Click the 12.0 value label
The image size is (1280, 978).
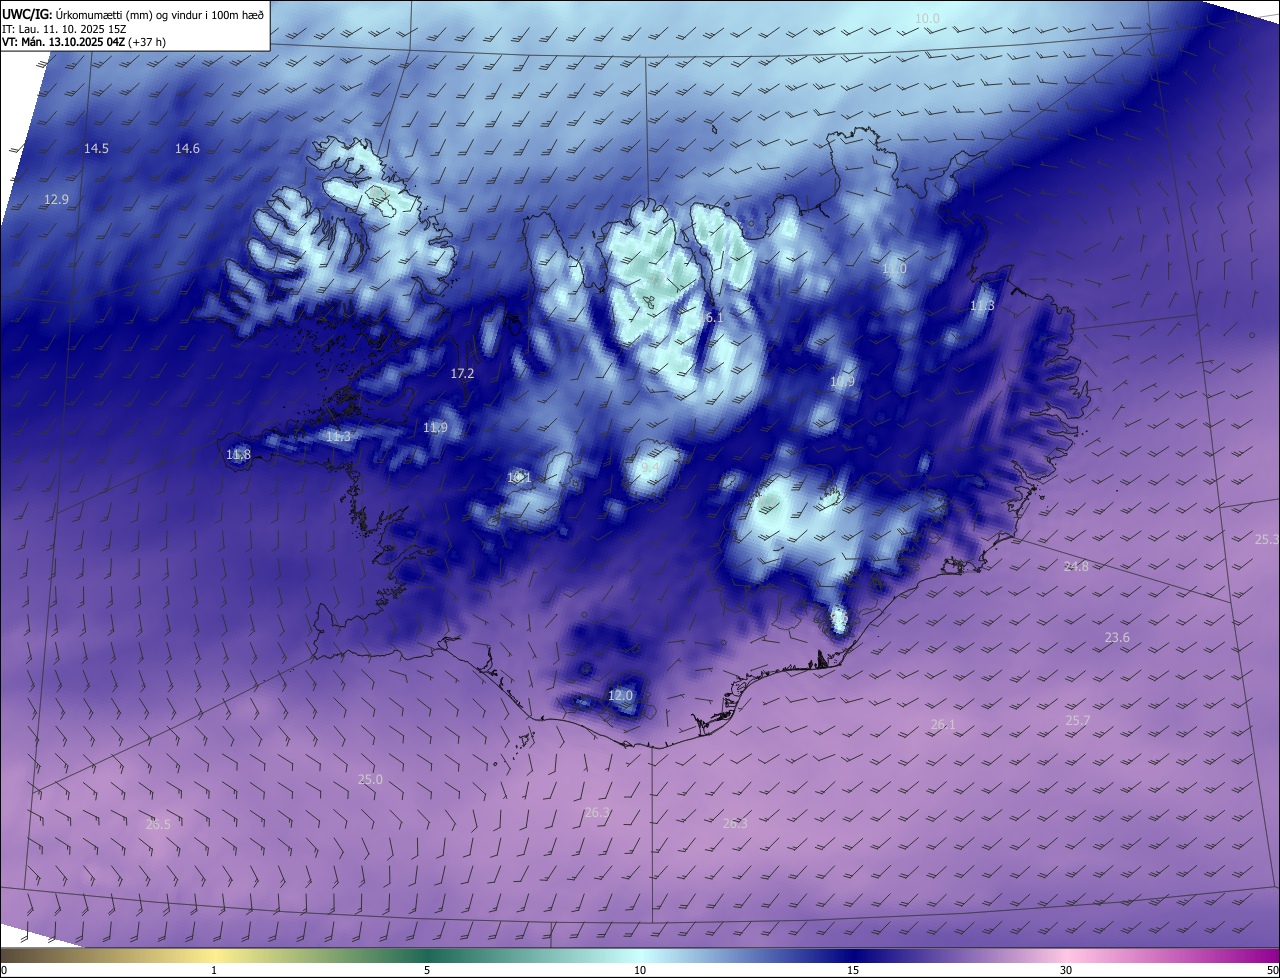coord(621,695)
